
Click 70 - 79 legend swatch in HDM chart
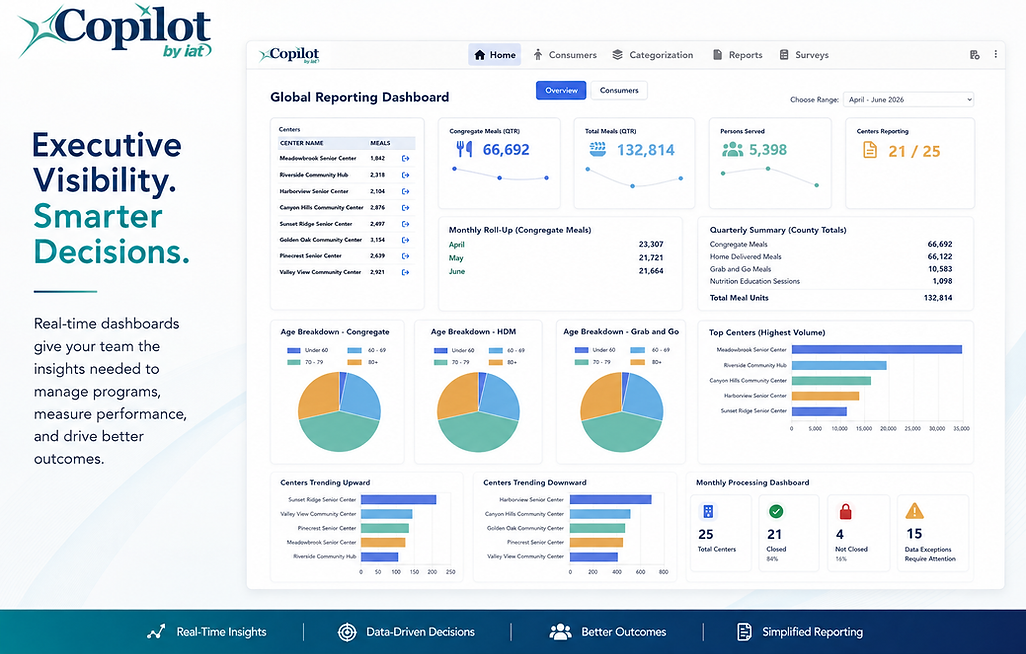click(440, 362)
